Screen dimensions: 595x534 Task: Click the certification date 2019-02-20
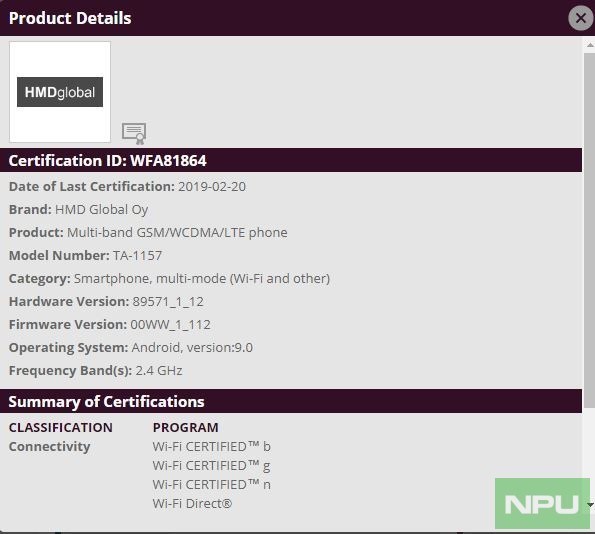click(x=212, y=186)
